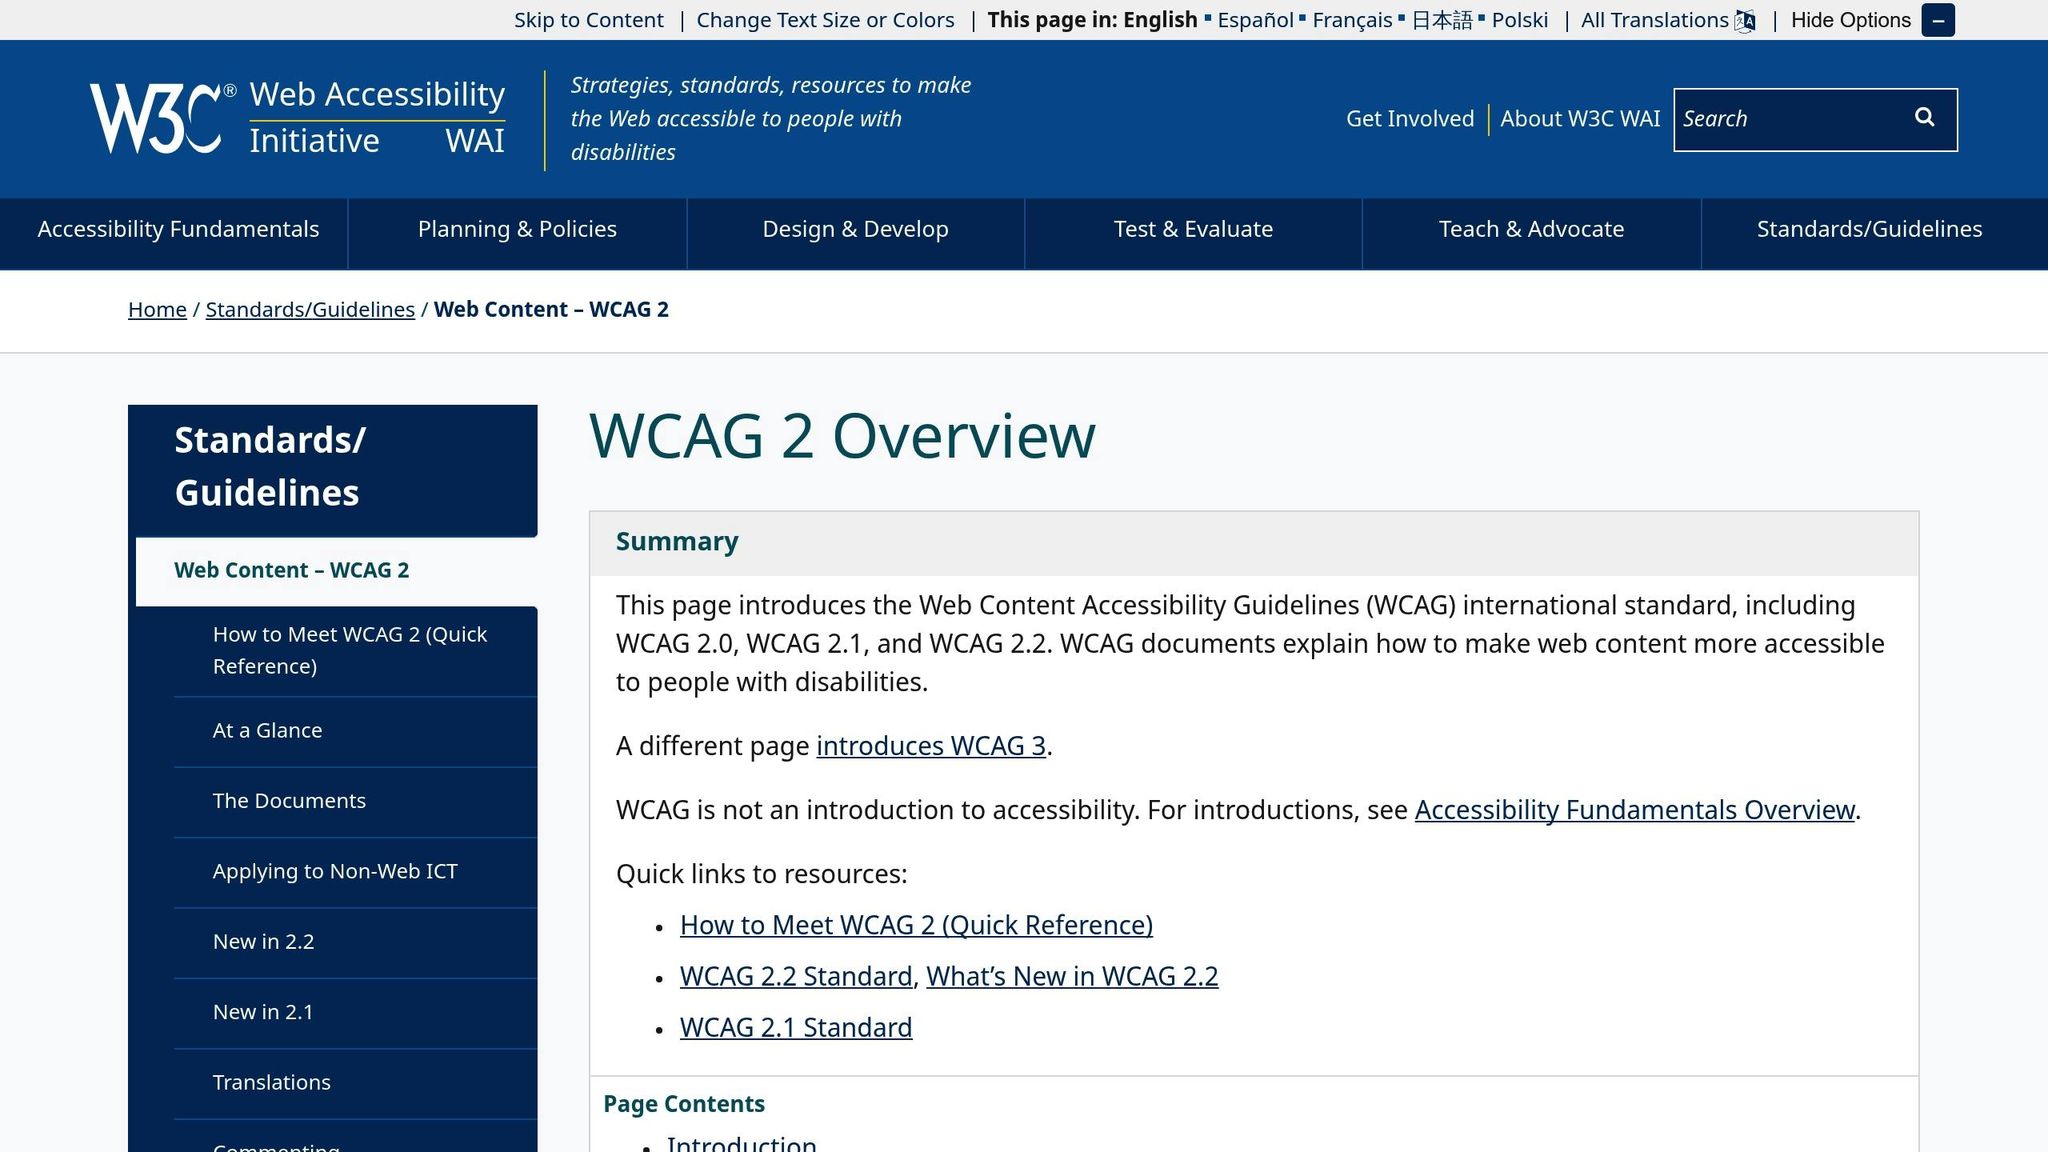Navigate to Home via the breadcrumb

click(x=157, y=310)
